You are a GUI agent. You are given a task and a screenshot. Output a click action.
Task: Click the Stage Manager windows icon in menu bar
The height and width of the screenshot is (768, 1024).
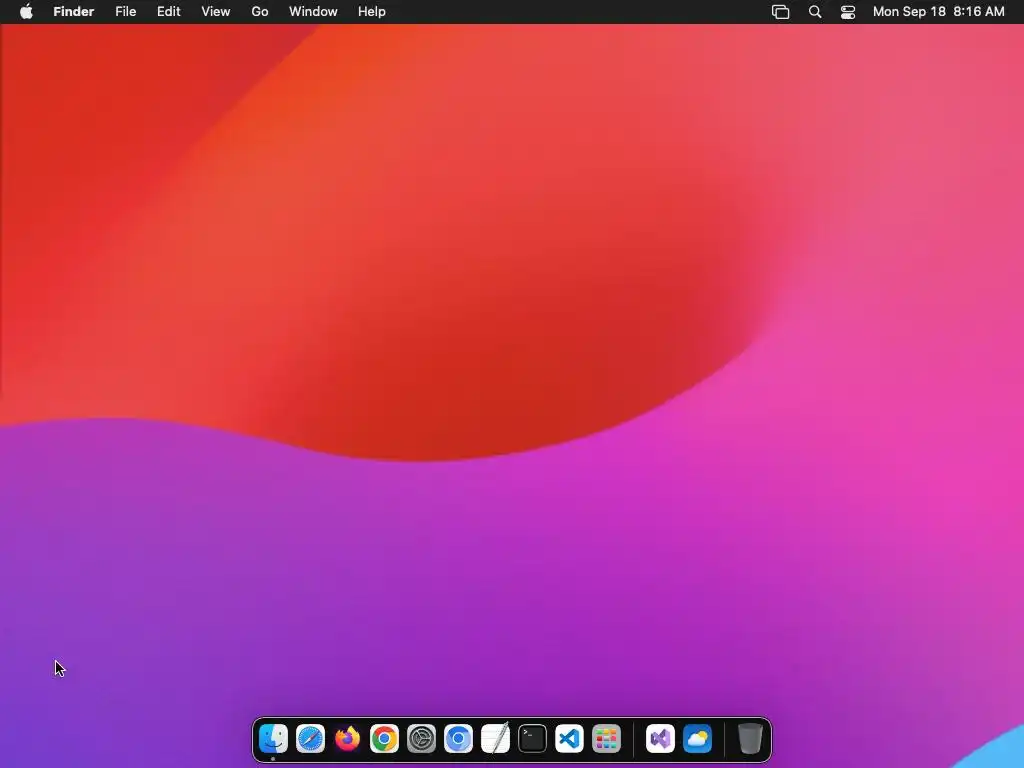780,12
